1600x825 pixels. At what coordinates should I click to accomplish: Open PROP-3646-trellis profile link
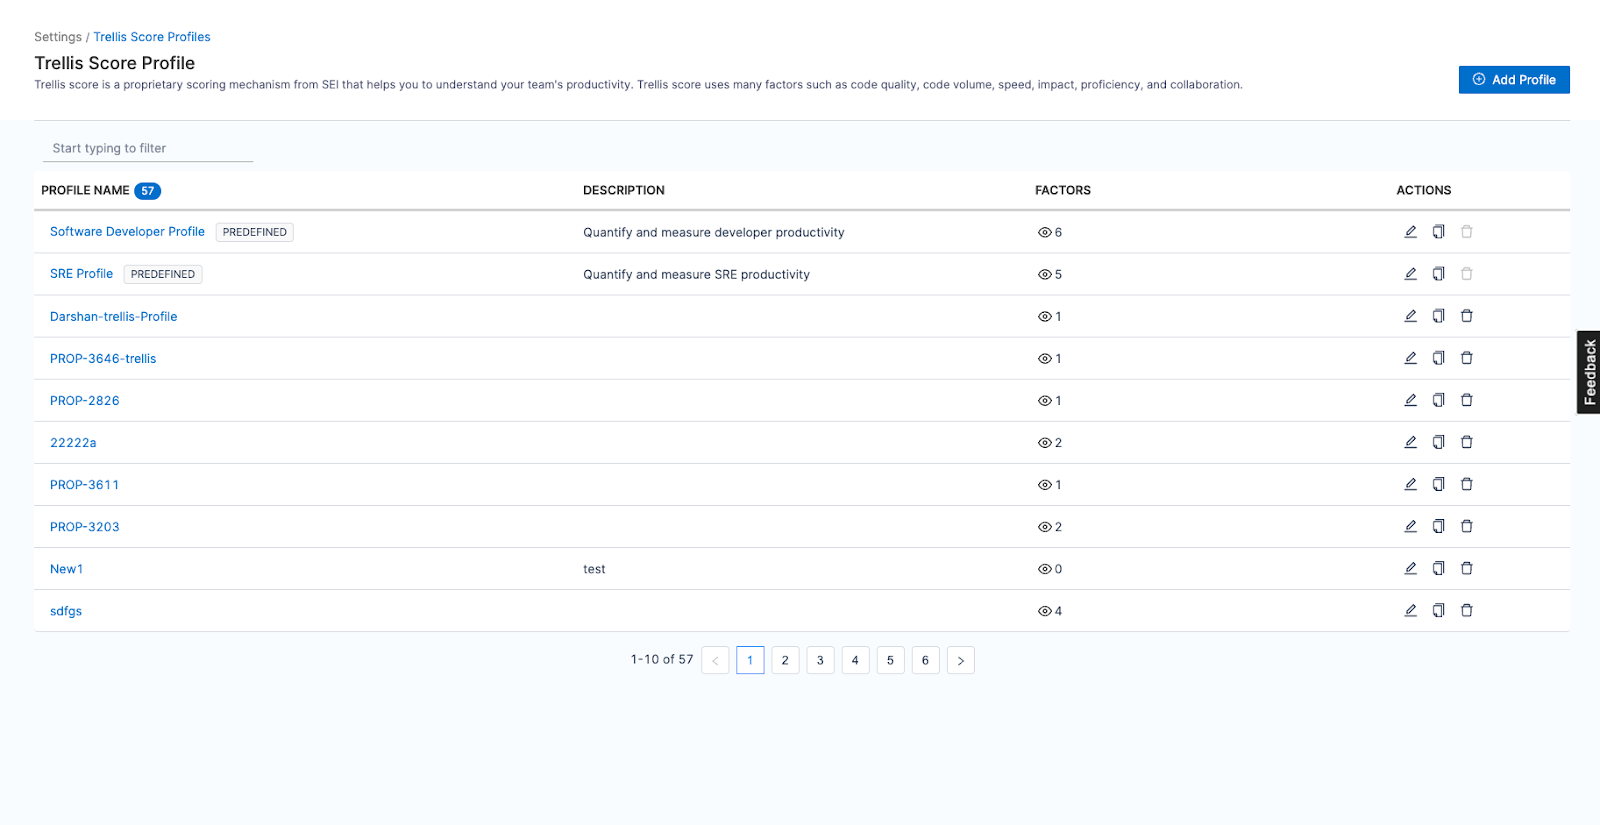tap(103, 359)
